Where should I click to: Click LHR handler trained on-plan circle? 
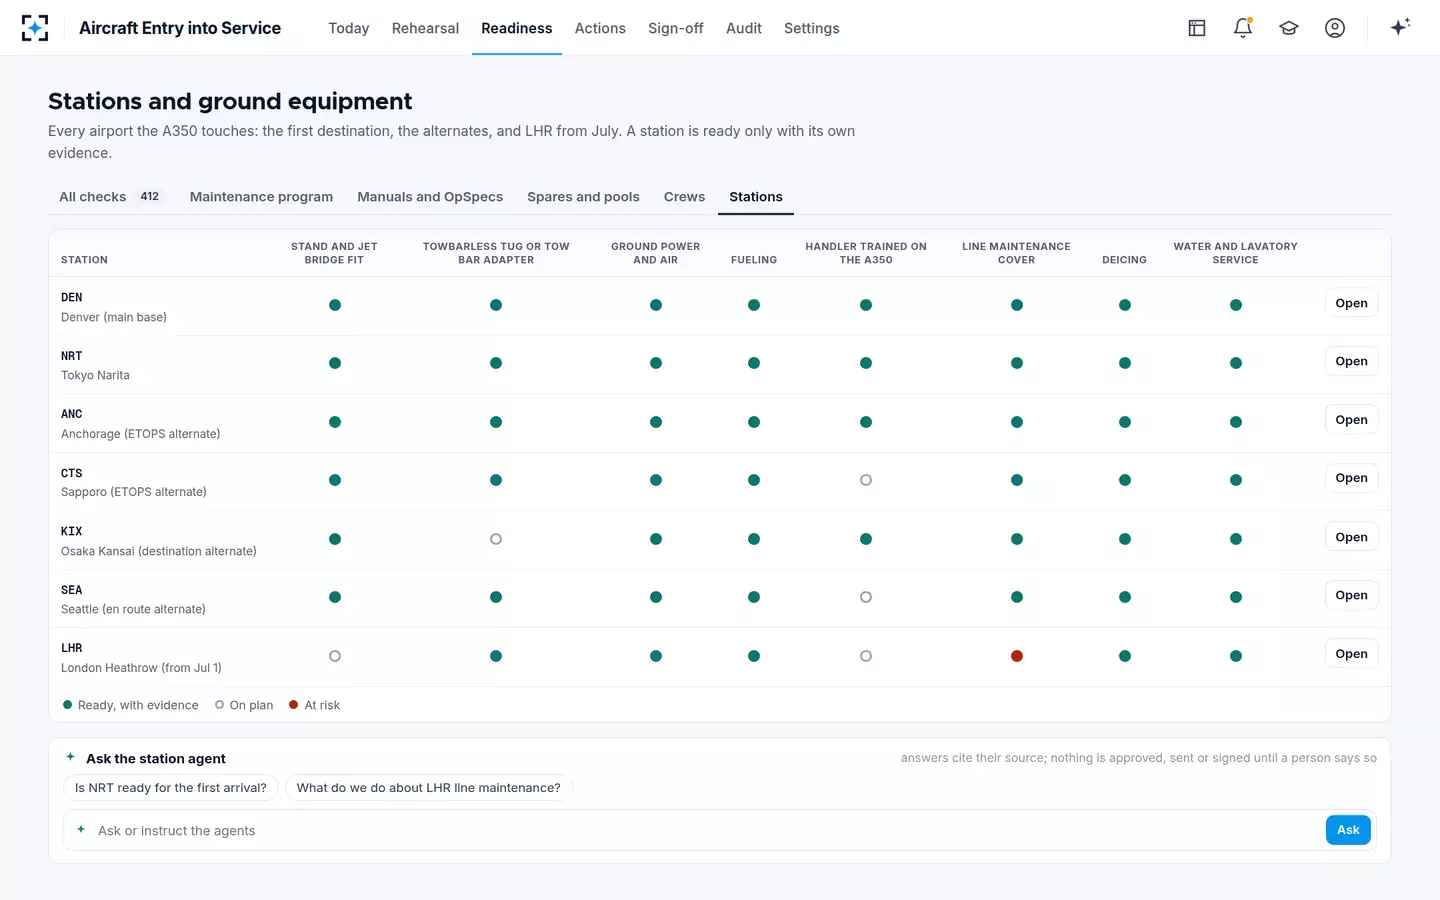[866, 656]
